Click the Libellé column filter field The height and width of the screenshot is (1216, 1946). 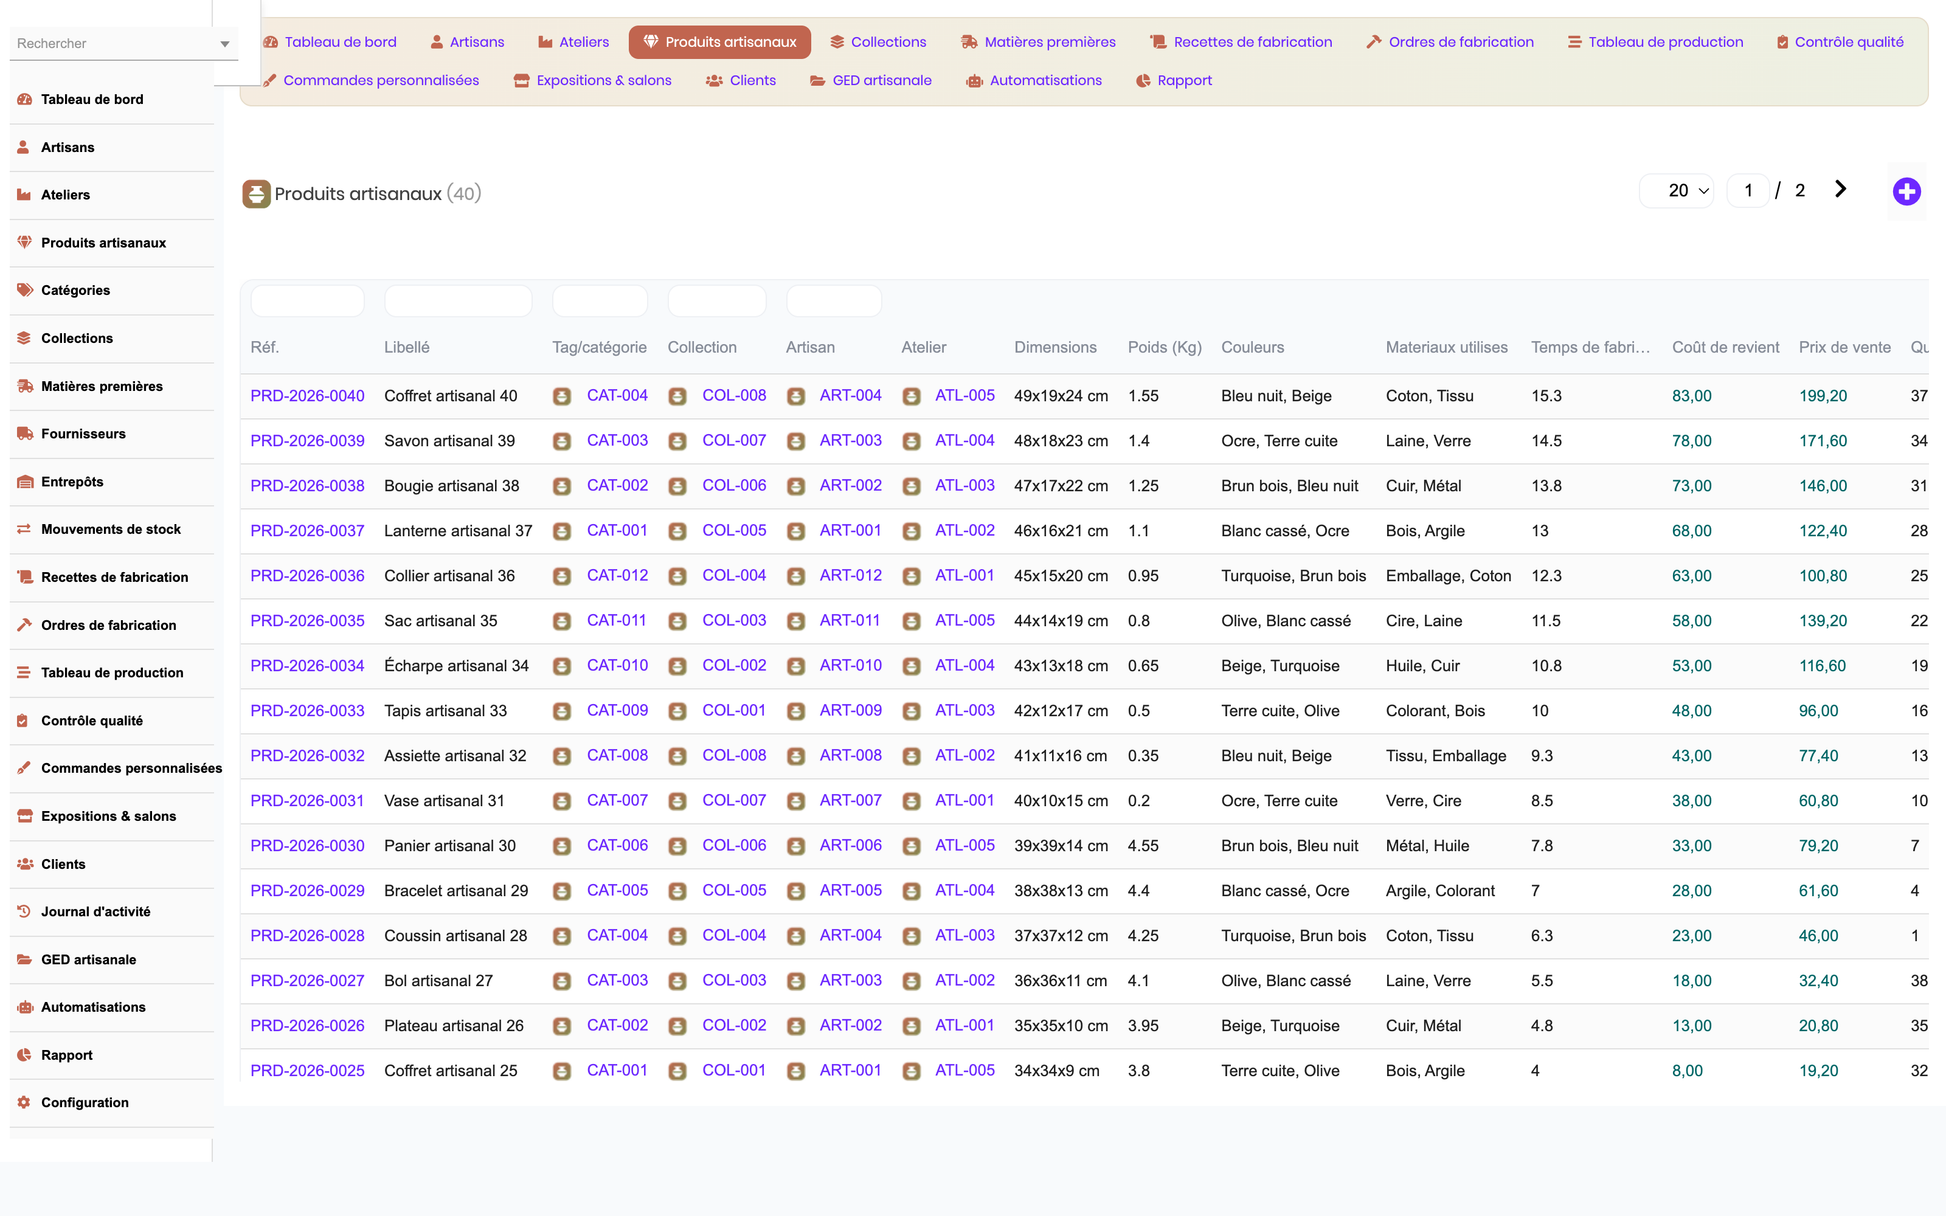[458, 301]
